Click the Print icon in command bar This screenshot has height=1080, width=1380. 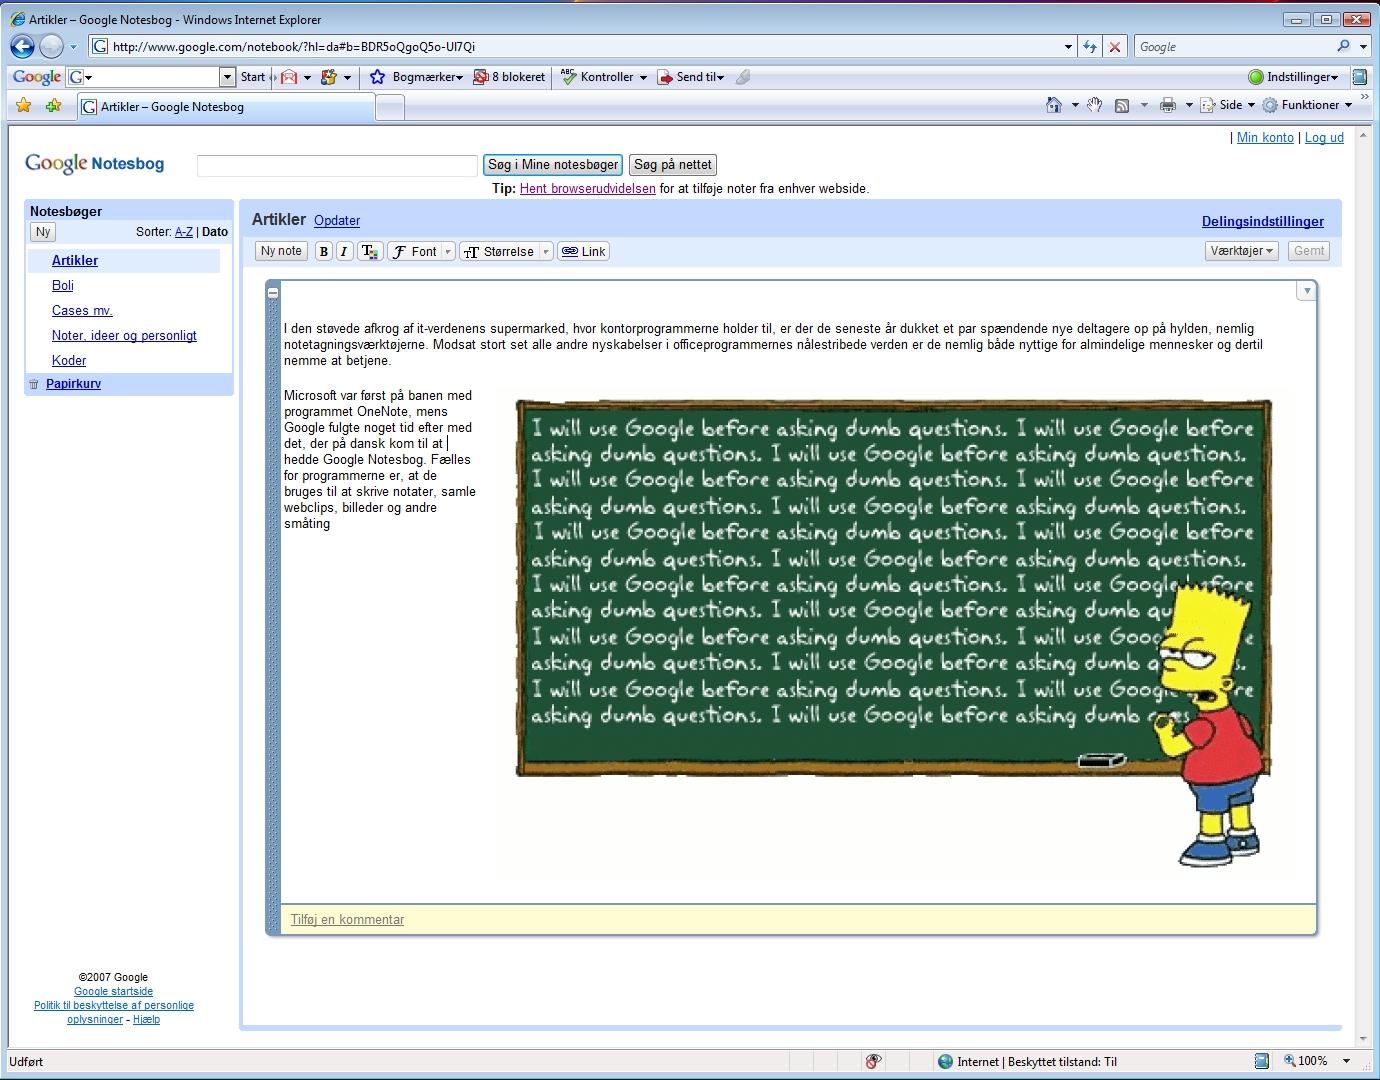click(1167, 105)
